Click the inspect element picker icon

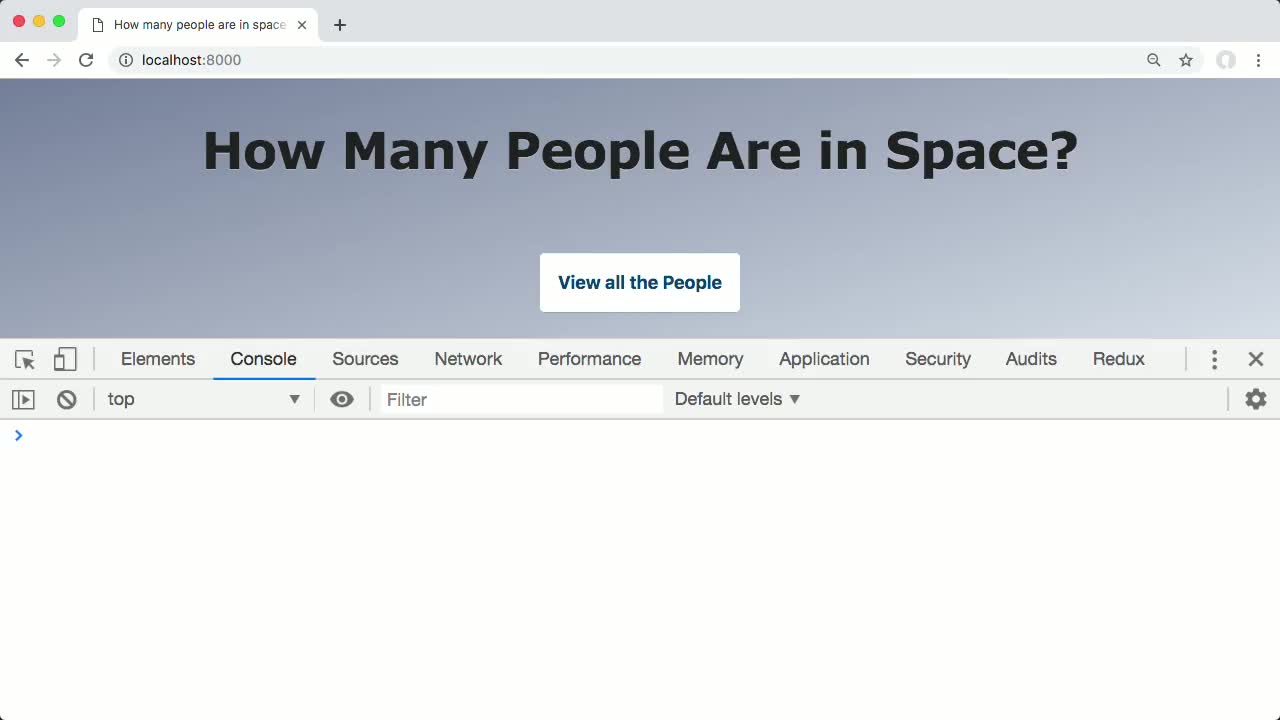coord(25,359)
